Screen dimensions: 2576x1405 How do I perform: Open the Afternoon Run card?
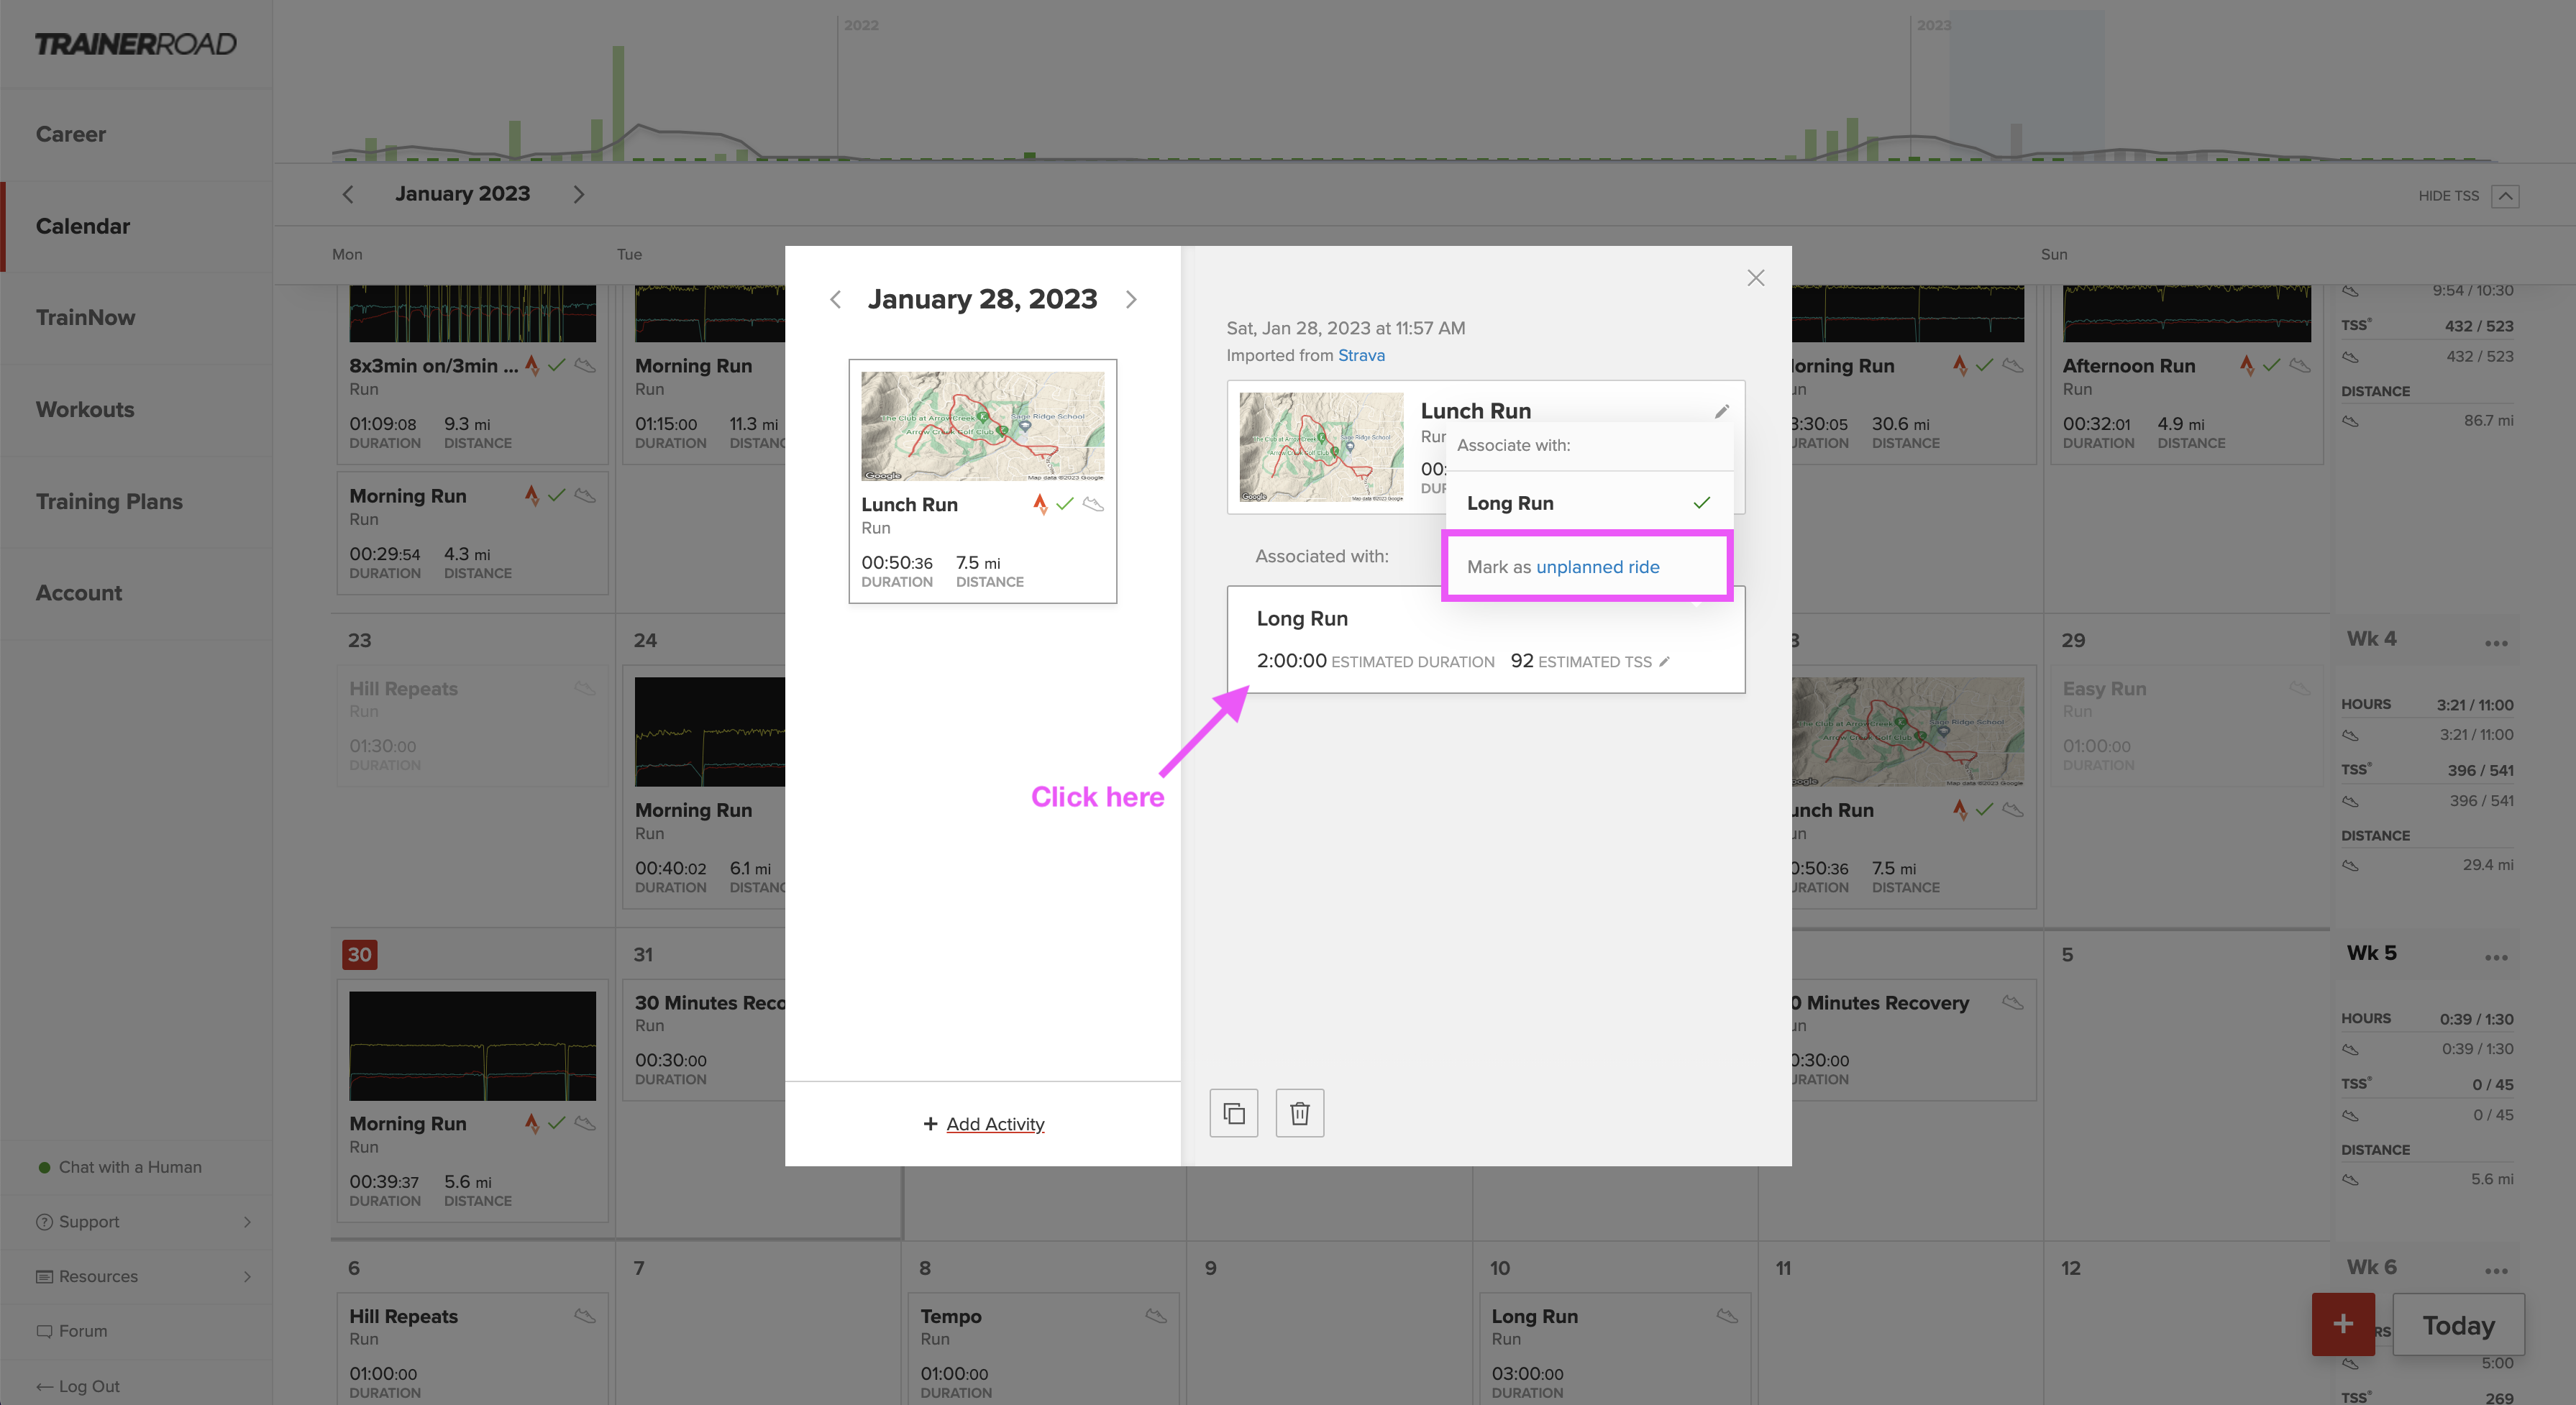click(2186, 374)
